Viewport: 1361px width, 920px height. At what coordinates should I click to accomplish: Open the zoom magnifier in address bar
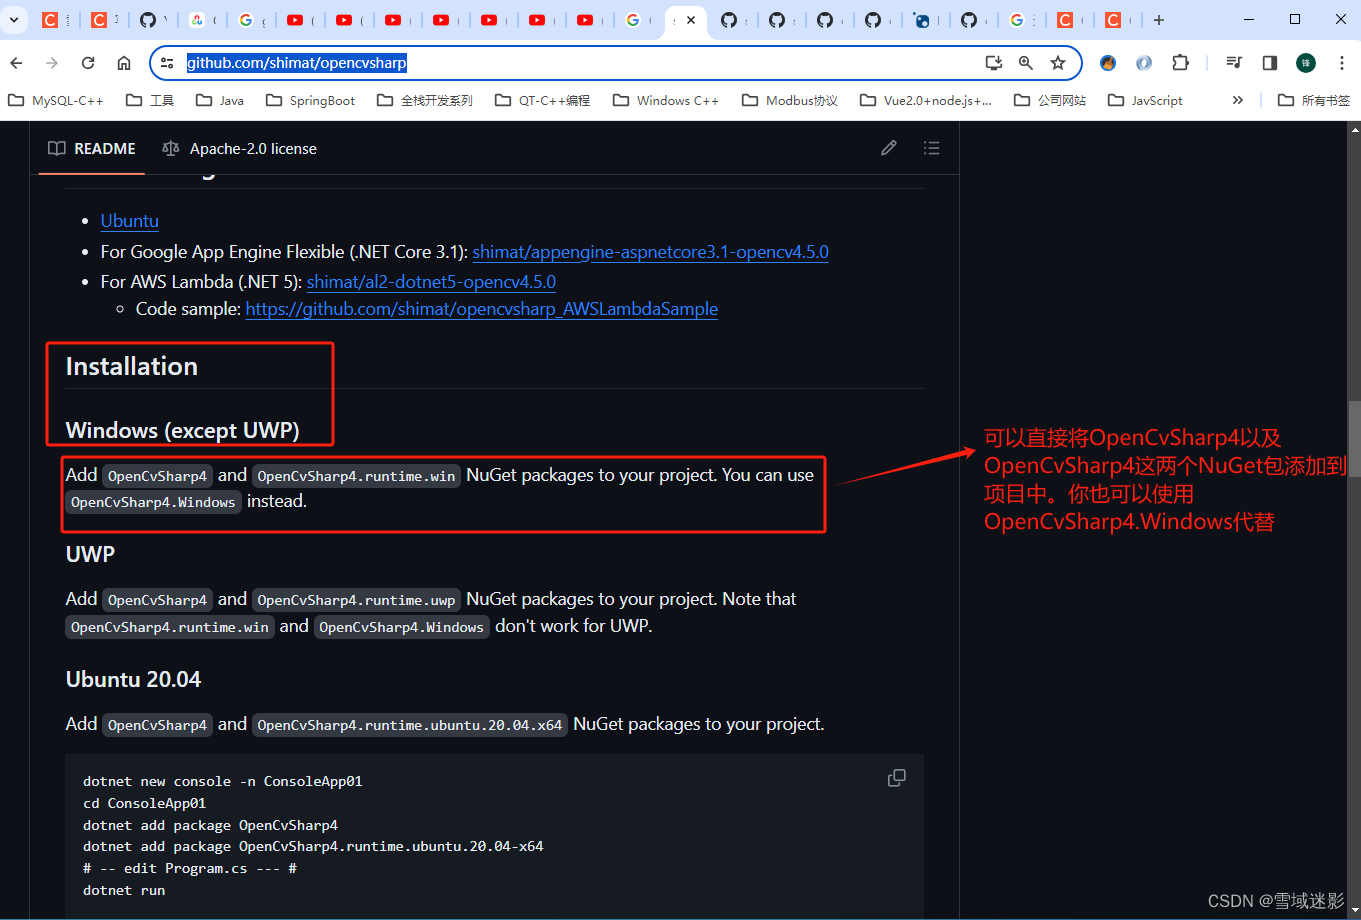pyautogui.click(x=1026, y=63)
